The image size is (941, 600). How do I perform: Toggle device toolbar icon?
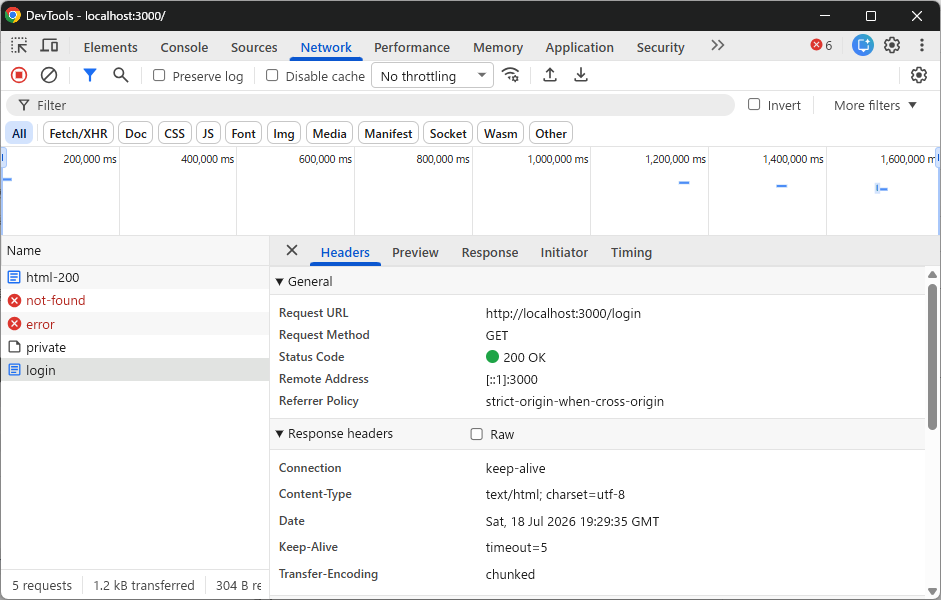click(49, 46)
